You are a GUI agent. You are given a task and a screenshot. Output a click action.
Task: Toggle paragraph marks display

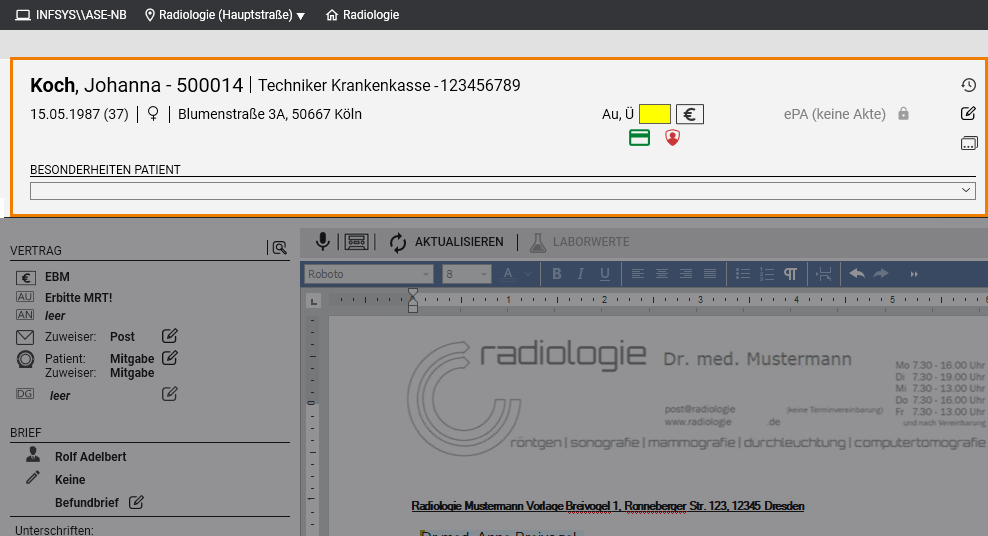790,274
